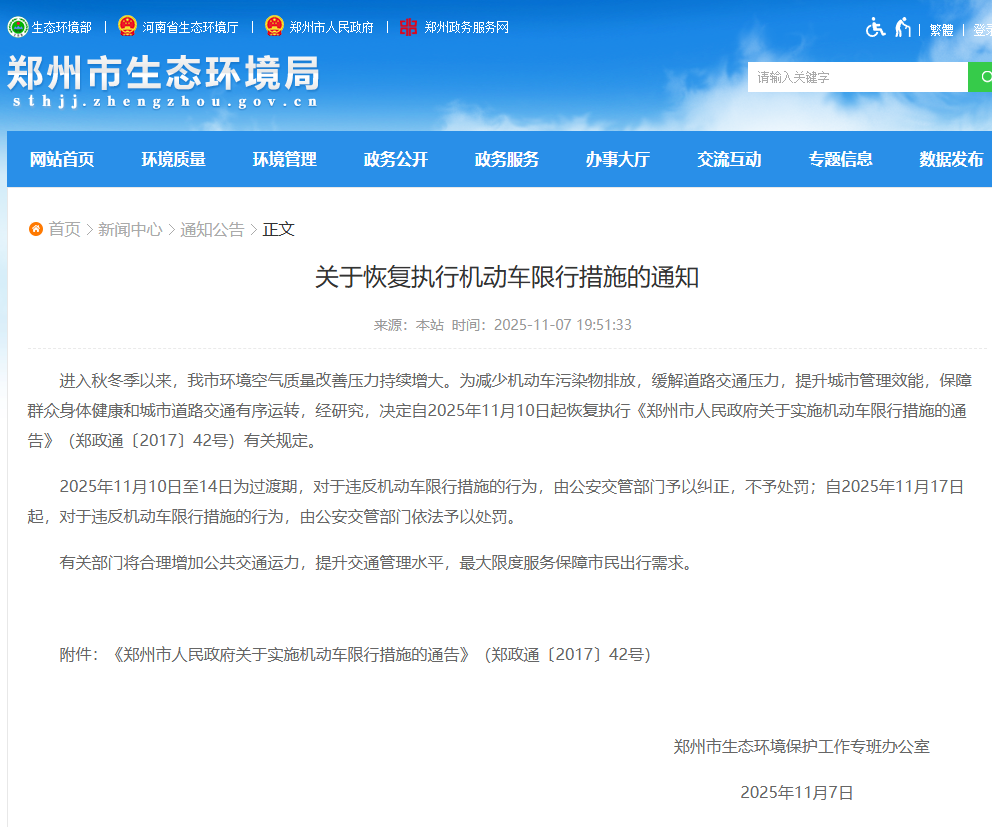Viewport: 992px width, 827px height.
Task: Open the 登录 login option
Action: tap(983, 29)
